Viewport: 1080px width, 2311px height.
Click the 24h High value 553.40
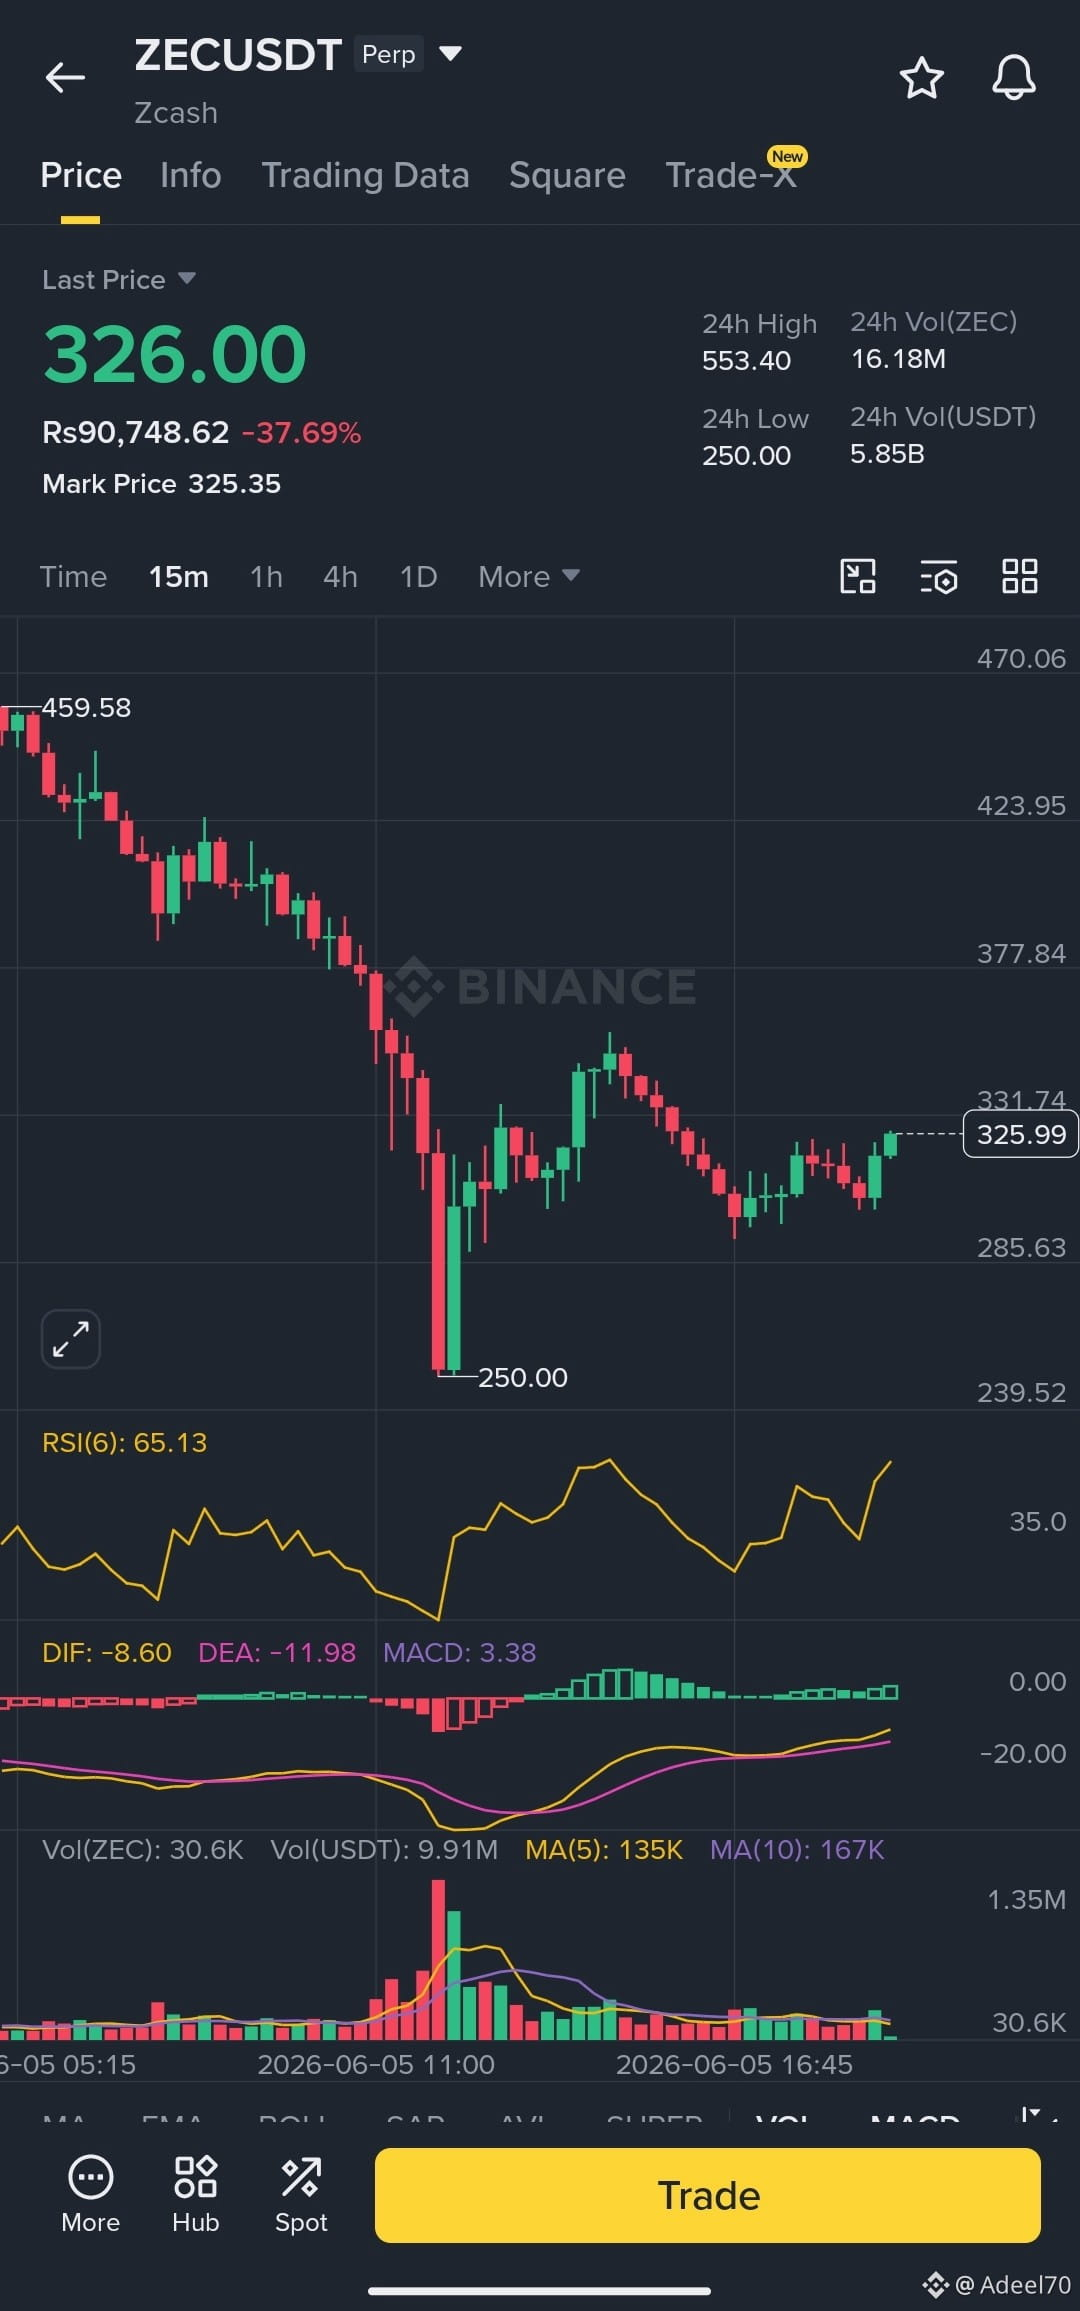[x=746, y=360]
